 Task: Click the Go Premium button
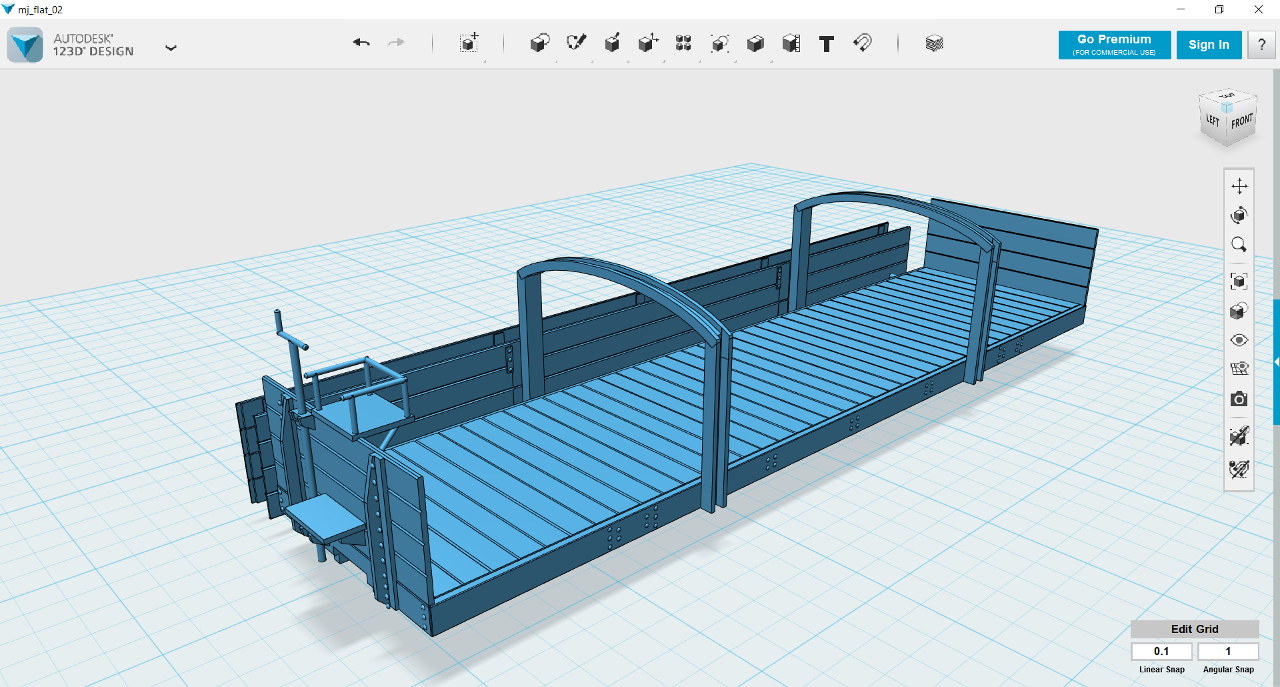[x=1114, y=45]
